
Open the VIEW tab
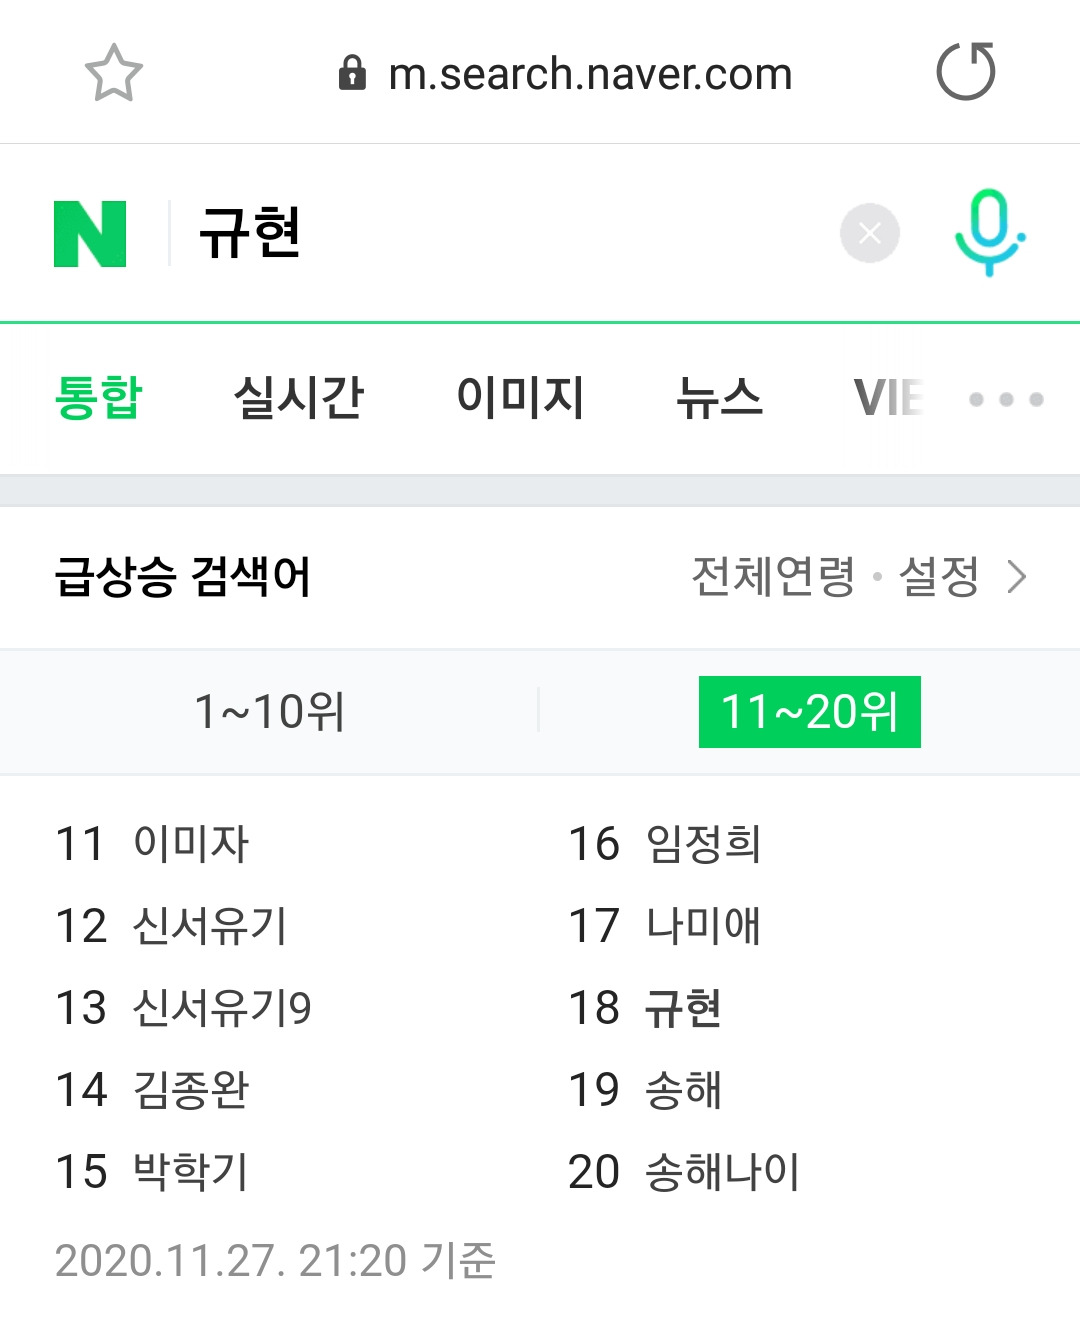click(x=888, y=398)
